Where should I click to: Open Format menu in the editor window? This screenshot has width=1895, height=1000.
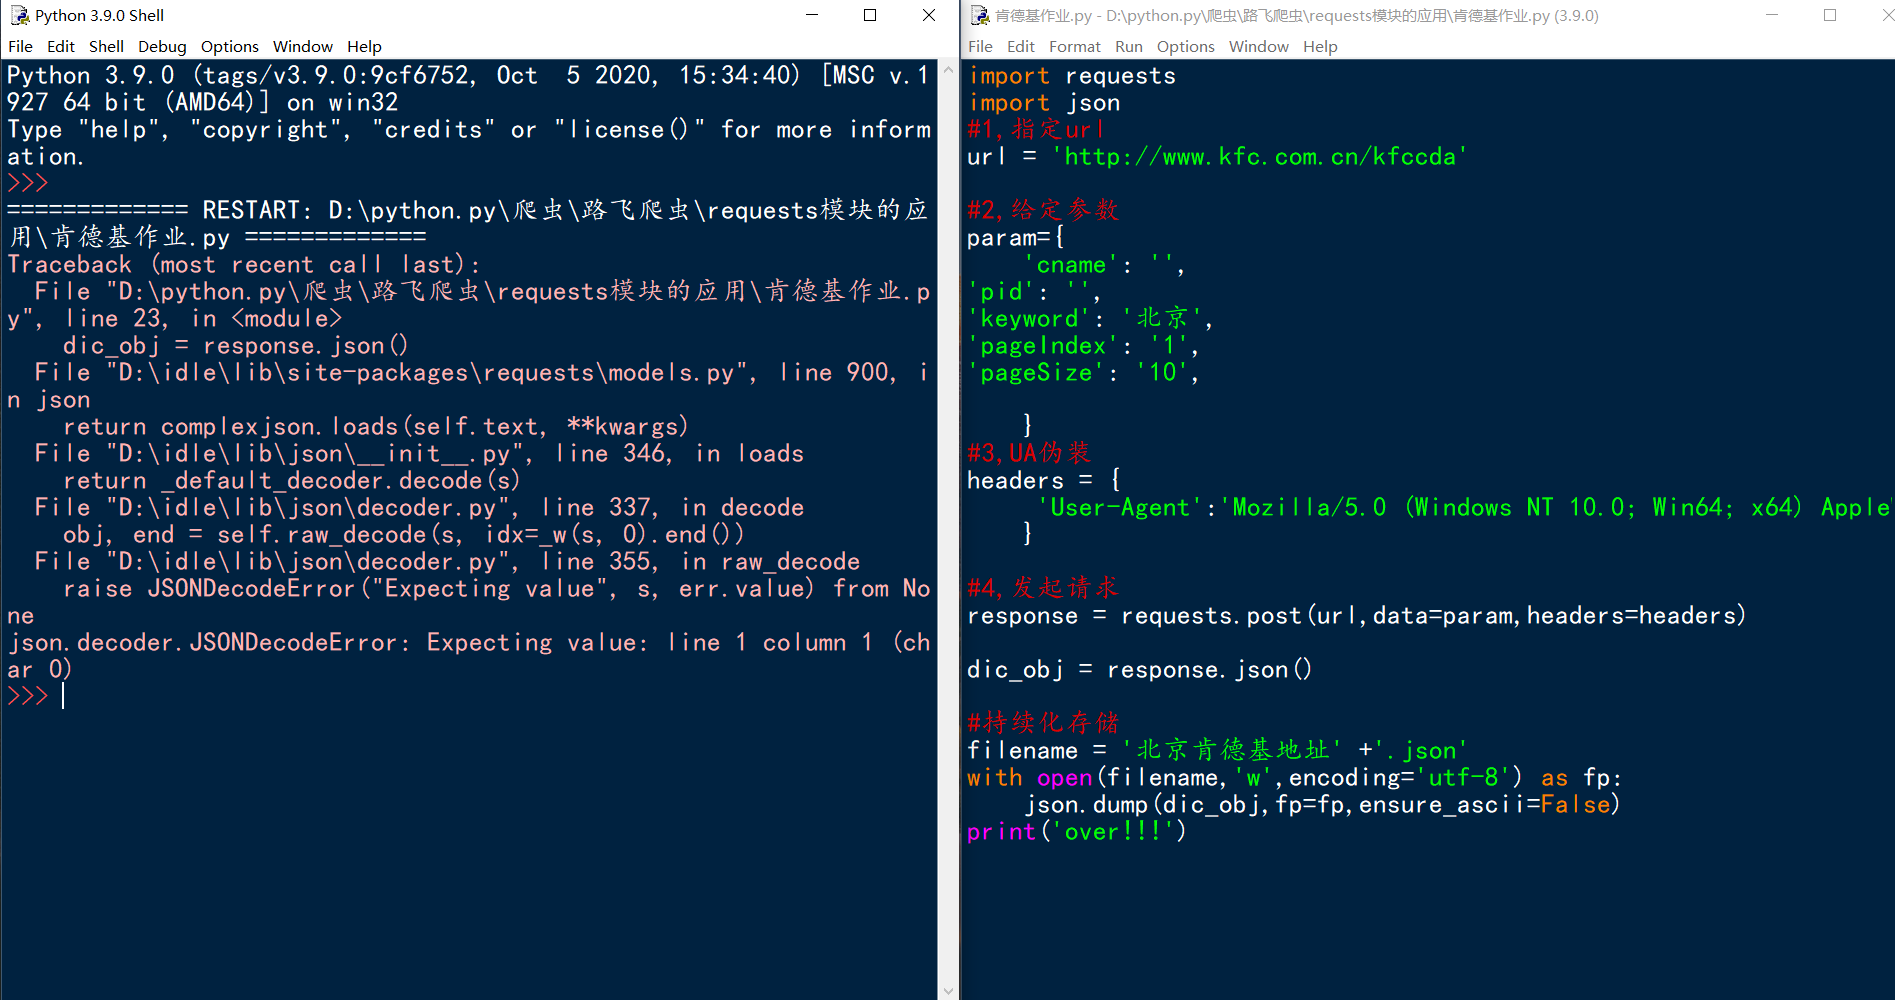[1074, 46]
